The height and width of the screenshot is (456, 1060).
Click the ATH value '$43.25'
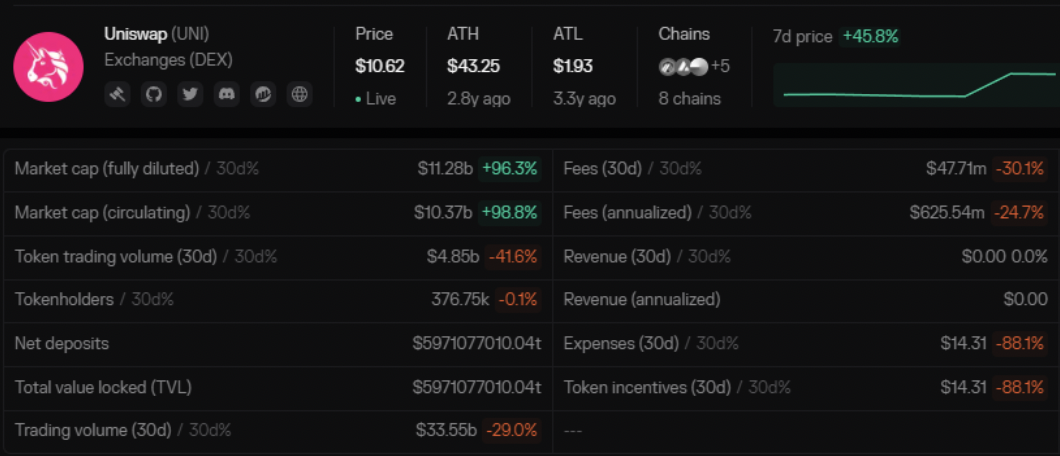pyautogui.click(x=473, y=66)
